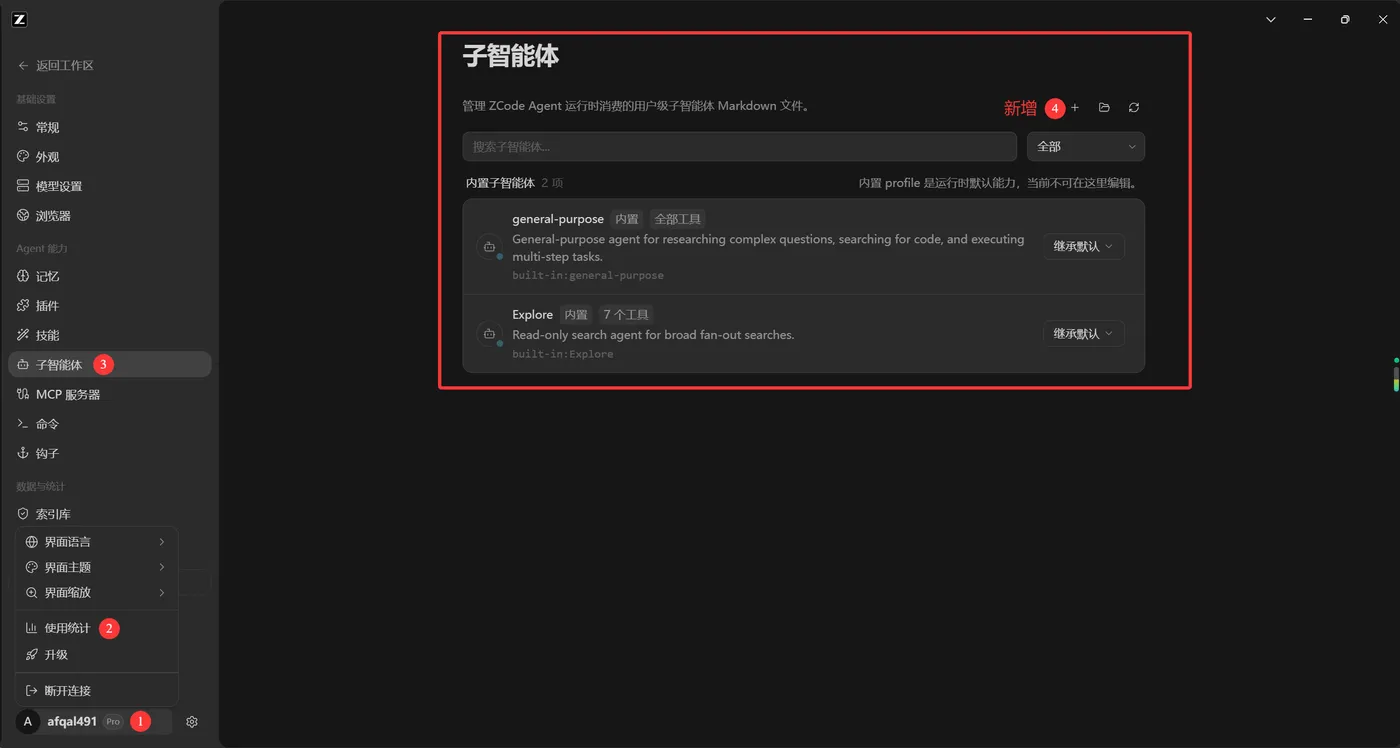Image resolution: width=1400 pixels, height=748 pixels.
Task: Click the built-in:general-purpose path text
Action: (588, 276)
